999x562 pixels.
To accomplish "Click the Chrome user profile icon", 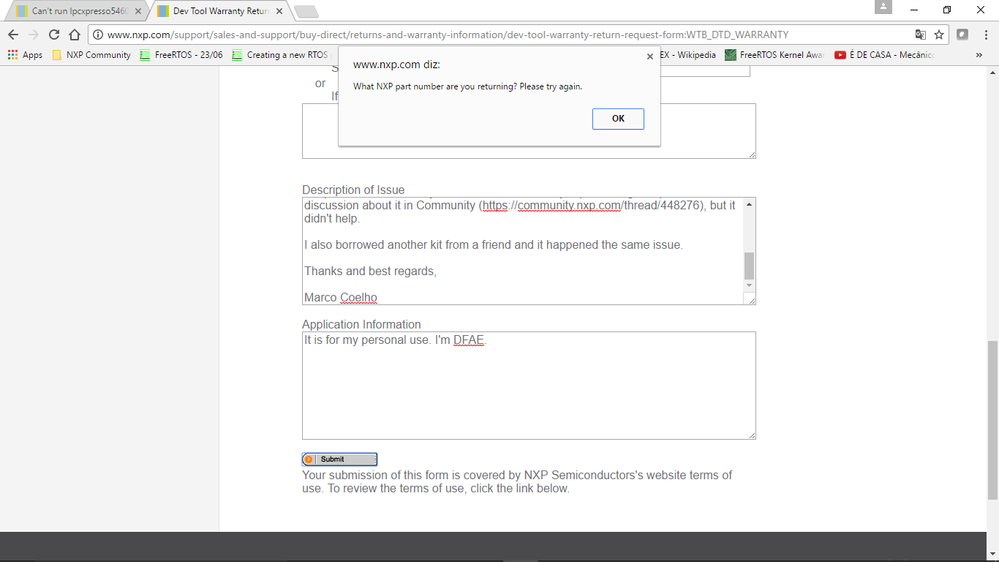I will tap(883, 7).
